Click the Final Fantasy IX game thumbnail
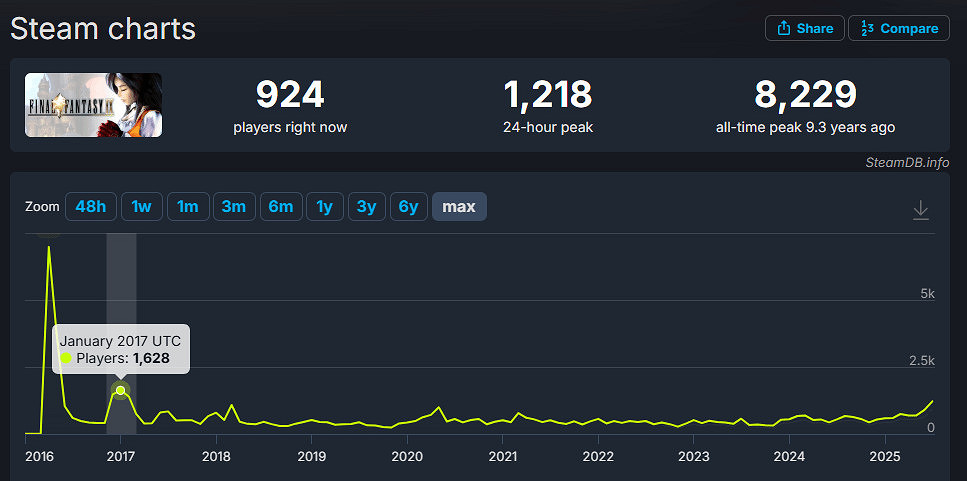The image size is (967, 481). coord(93,105)
